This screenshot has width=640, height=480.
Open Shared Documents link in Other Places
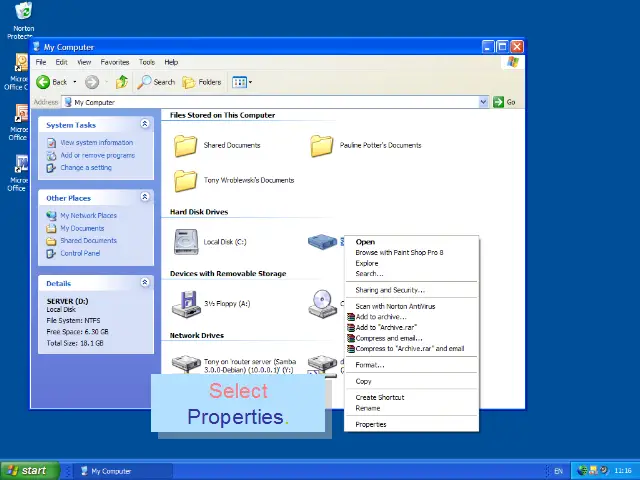tap(89, 240)
